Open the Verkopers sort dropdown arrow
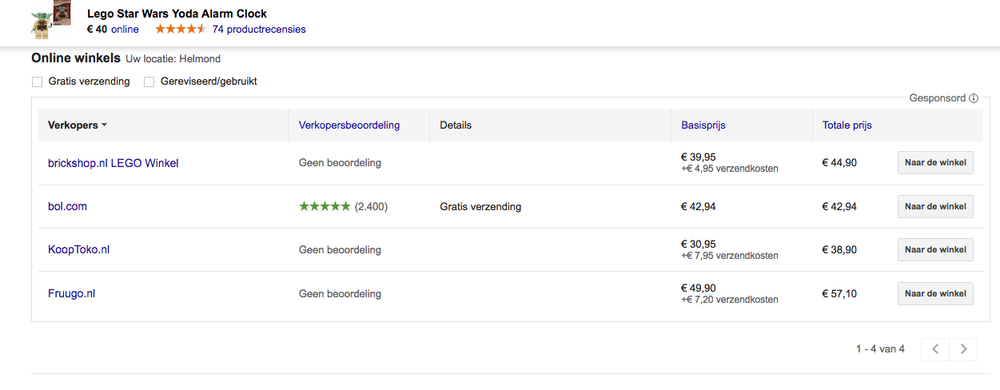 [104, 126]
